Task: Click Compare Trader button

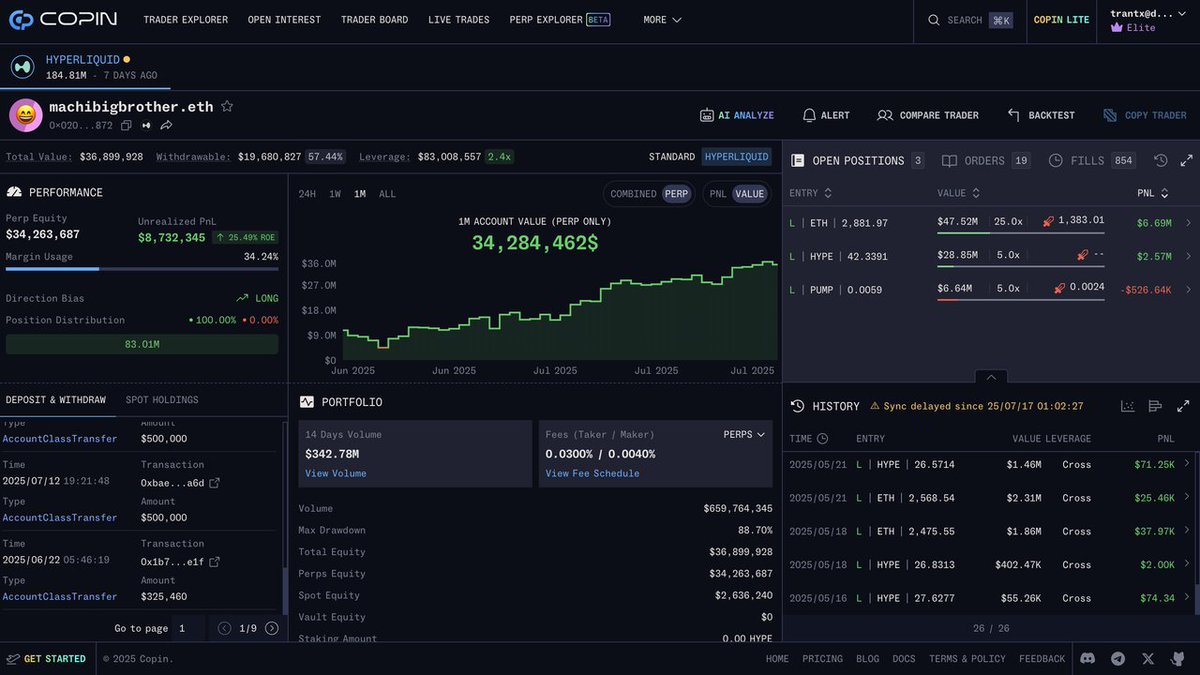Action: pyautogui.click(x=928, y=115)
